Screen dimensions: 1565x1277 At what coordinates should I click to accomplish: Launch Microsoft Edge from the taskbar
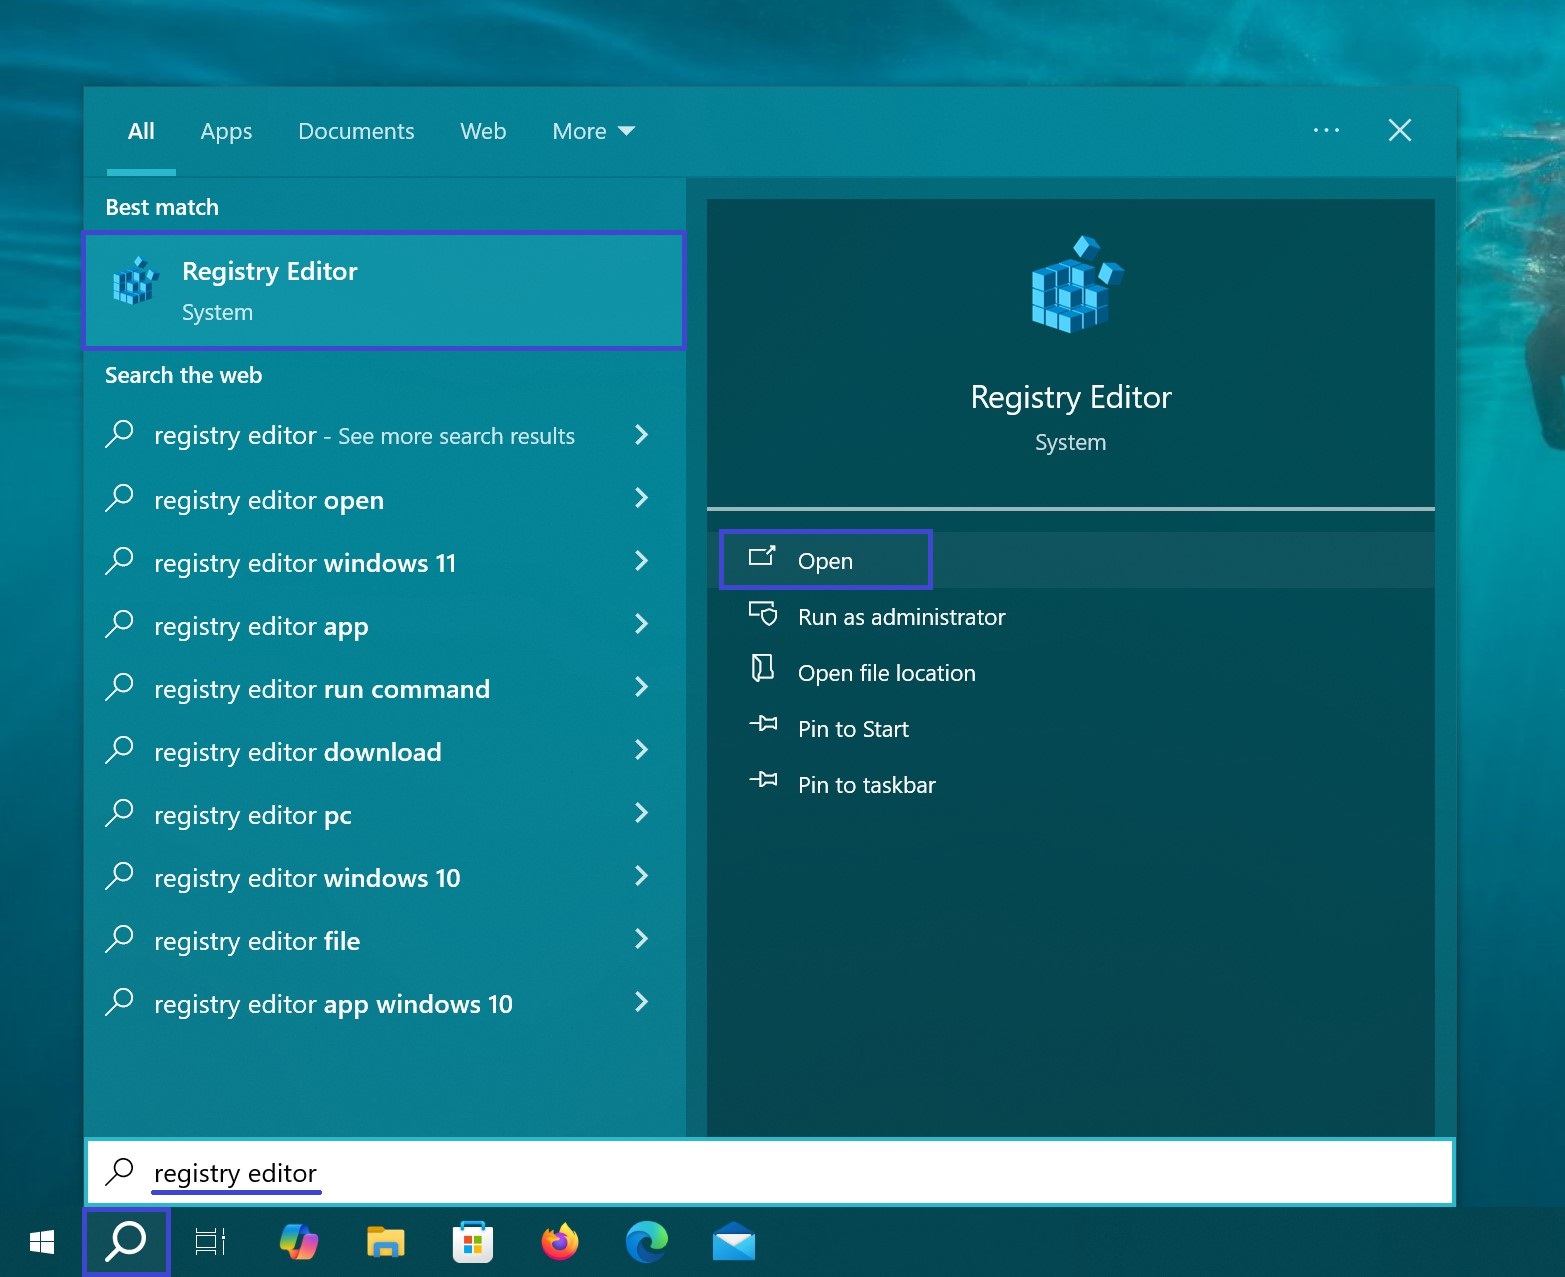[x=647, y=1242]
